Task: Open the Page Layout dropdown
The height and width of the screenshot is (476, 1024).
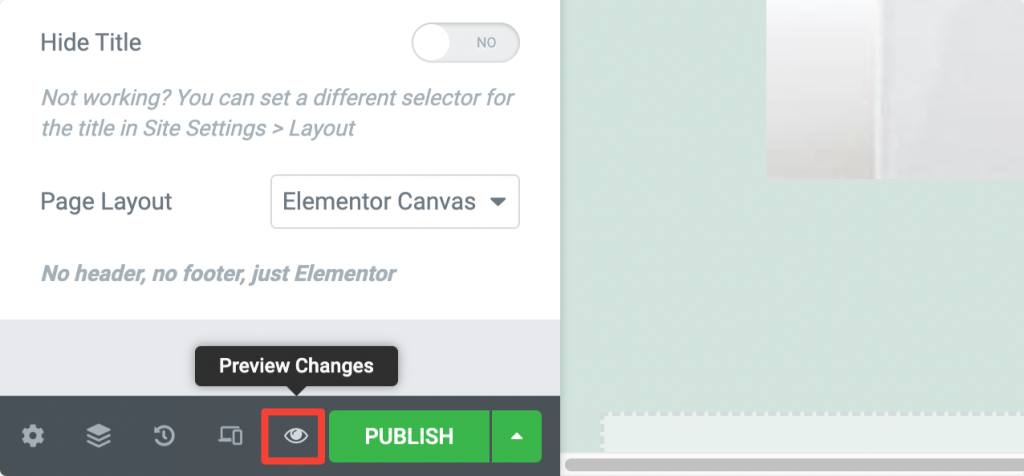Action: 395,202
